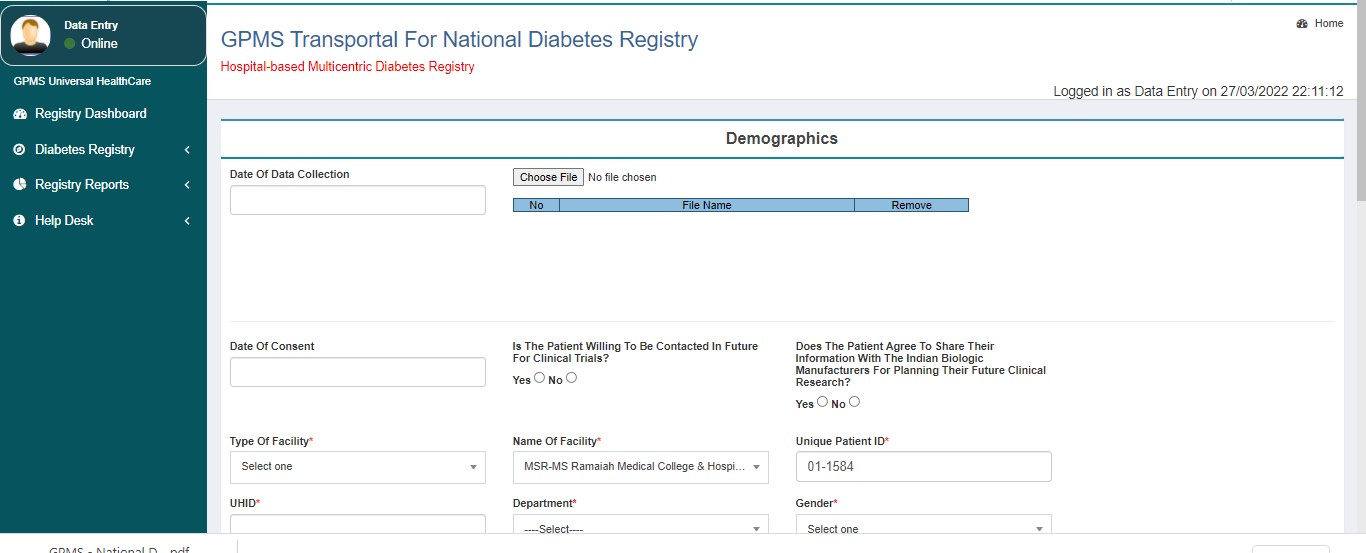The width and height of the screenshot is (1366, 553).
Task: Click the Registry Reports pie chart icon
Action: coord(19,185)
